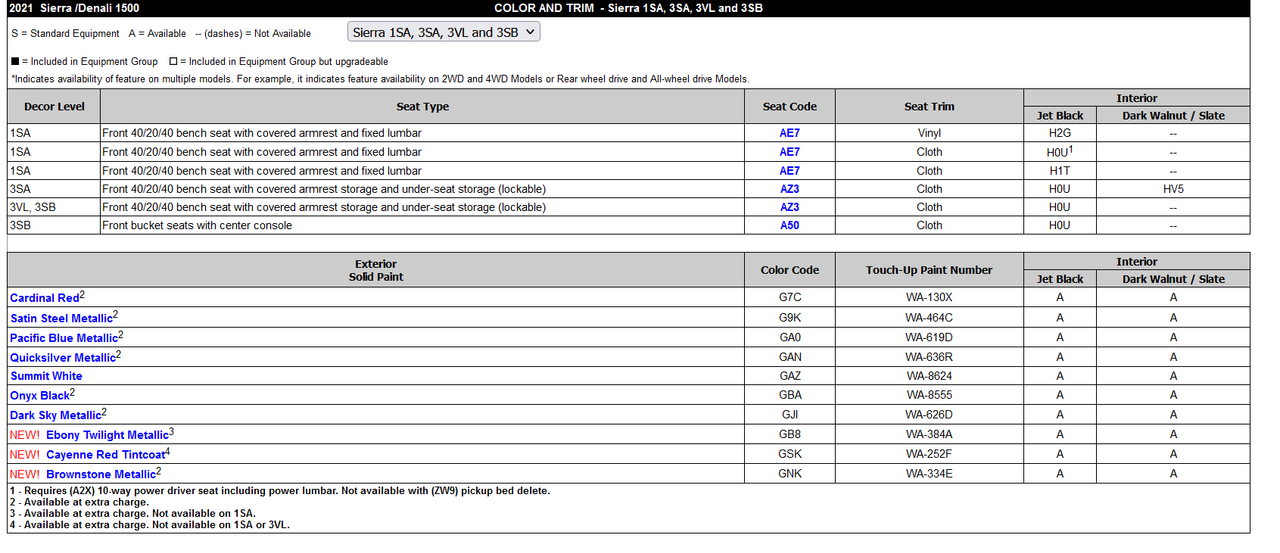The height and width of the screenshot is (553, 1280).
Task: Open Pacific Blue Metallic paint link
Action: tap(64, 338)
